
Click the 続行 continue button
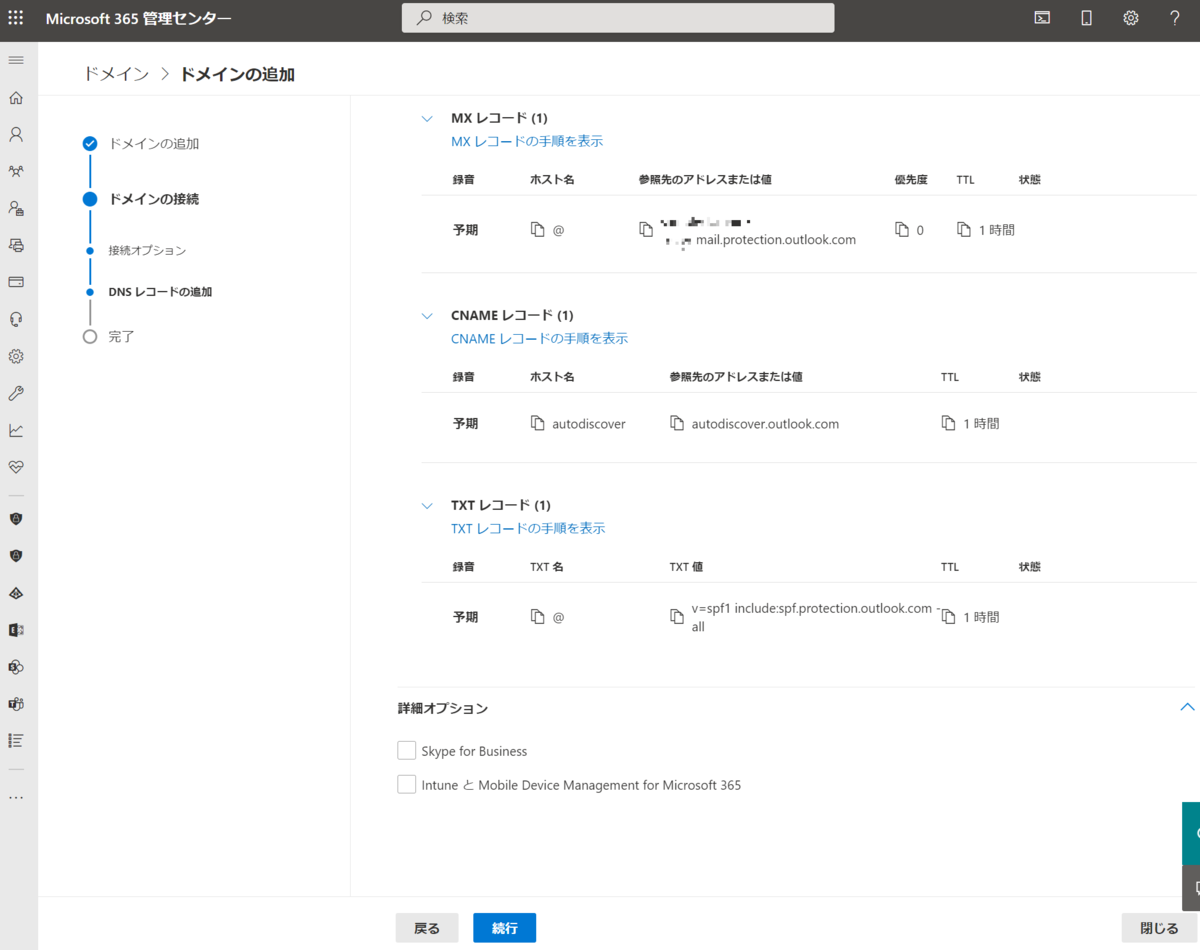click(504, 928)
